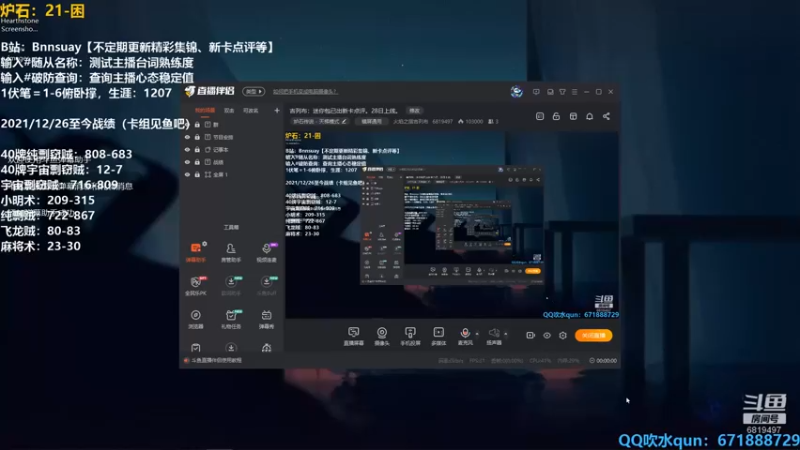Viewport: 800px width, 450px height.
Task: Open the skin shirt icon in title bar
Action: click(562, 92)
